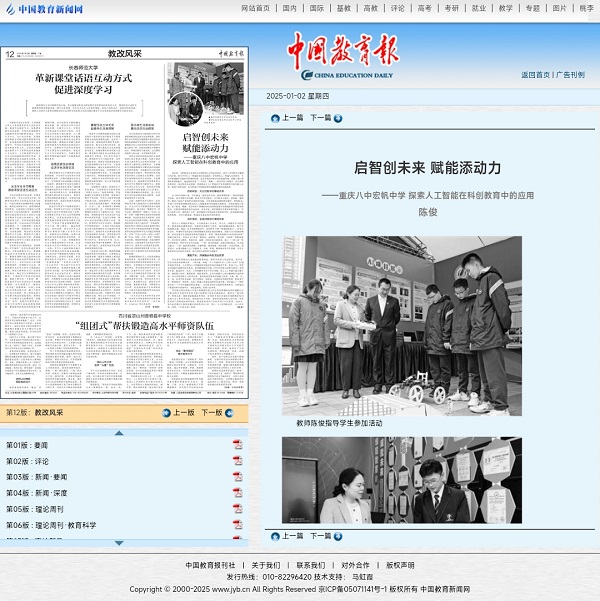This screenshot has height=601, width=600.
Task: Click top 上一篇 text link
Action: [293, 118]
